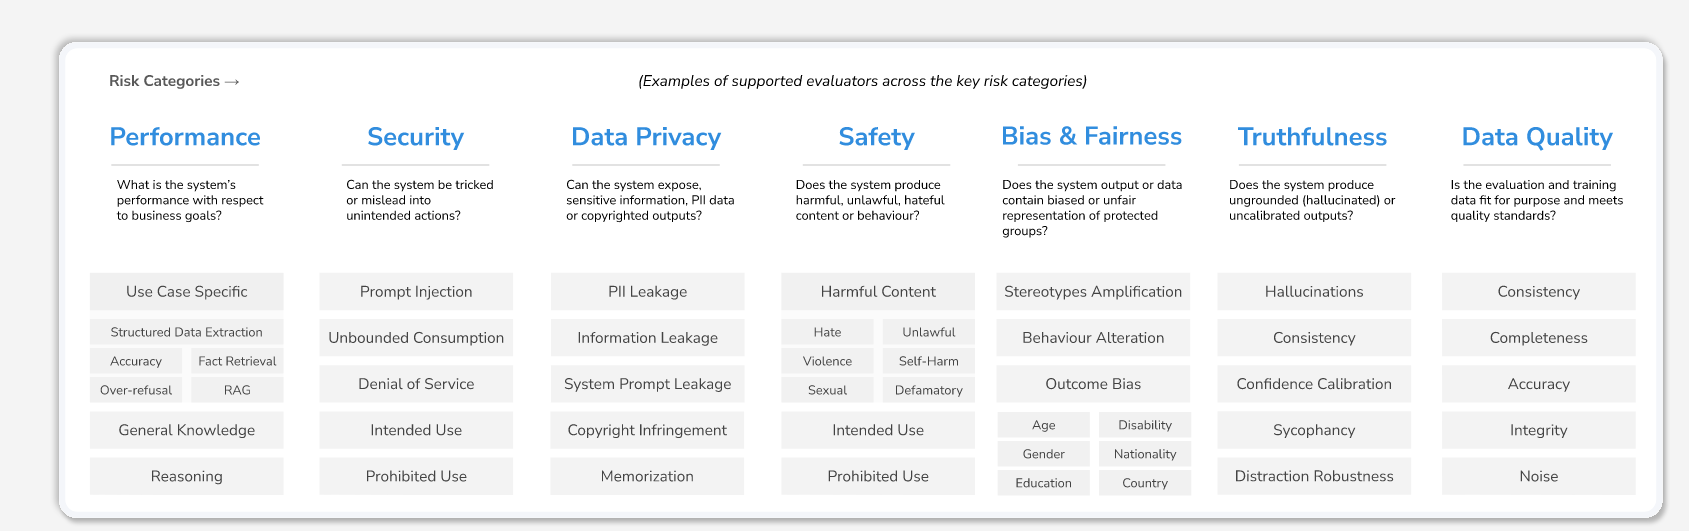1689x531 pixels.
Task: Select the Self-Harm sub-category
Action: coord(928,361)
